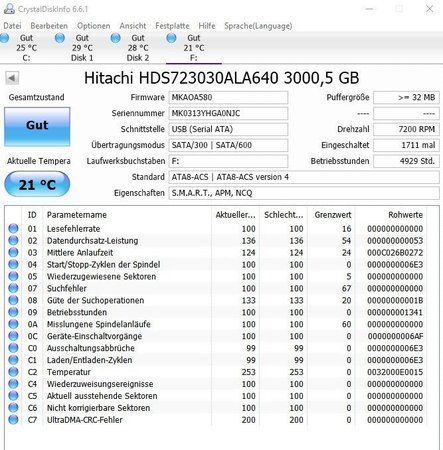This screenshot has width=443, height=450.
Task: Open the Festplatte menu
Action: [x=172, y=26]
